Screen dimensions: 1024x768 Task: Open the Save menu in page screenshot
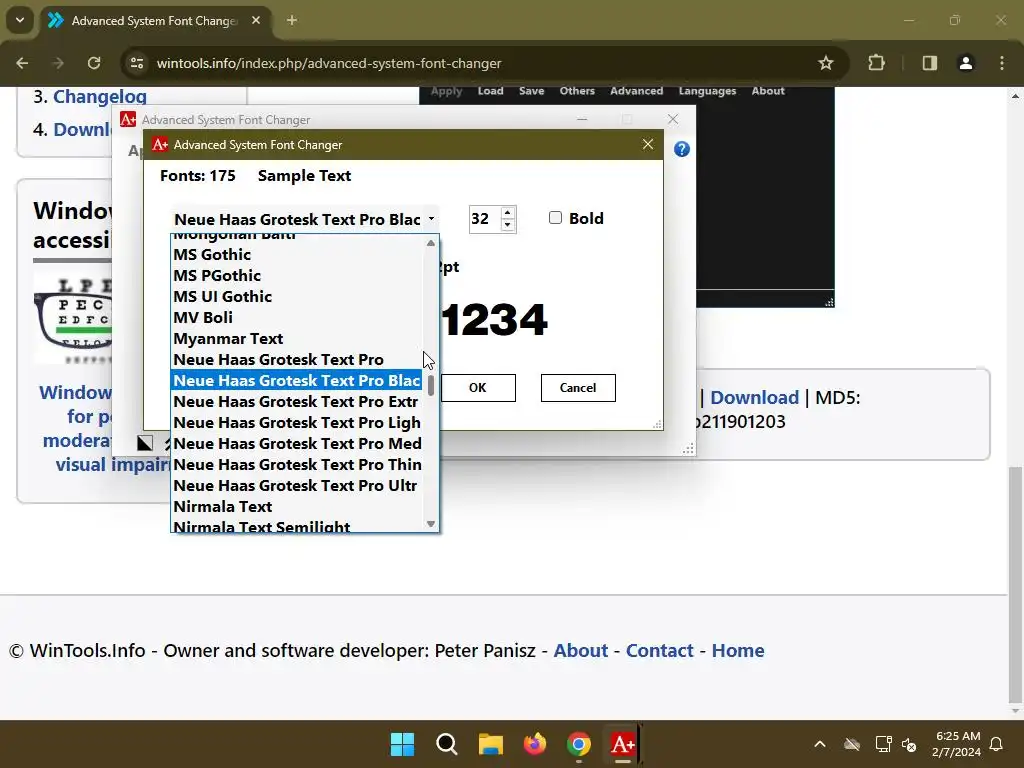(532, 91)
